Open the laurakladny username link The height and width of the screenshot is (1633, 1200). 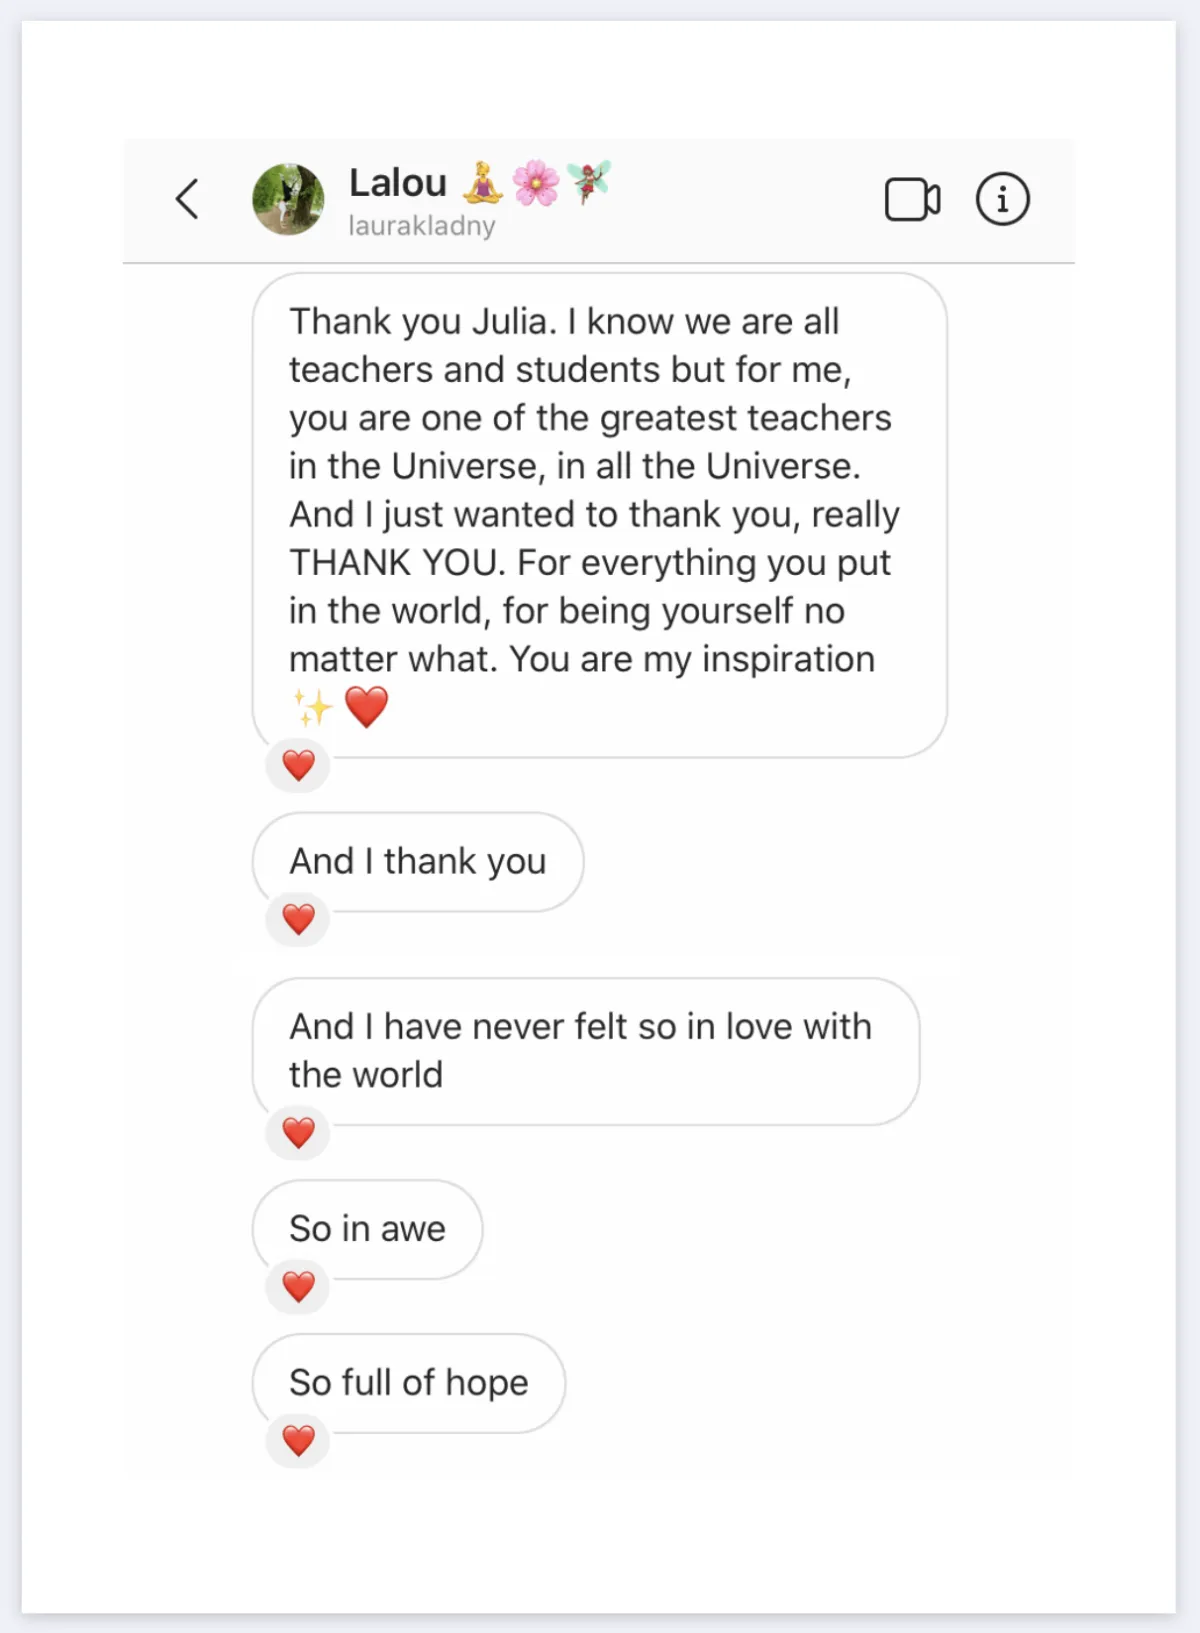click(422, 226)
